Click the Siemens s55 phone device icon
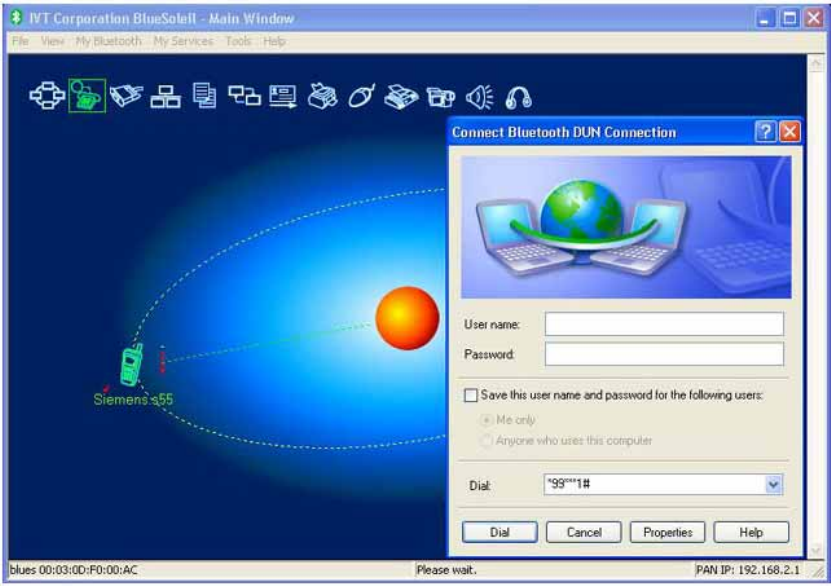 coord(131,365)
